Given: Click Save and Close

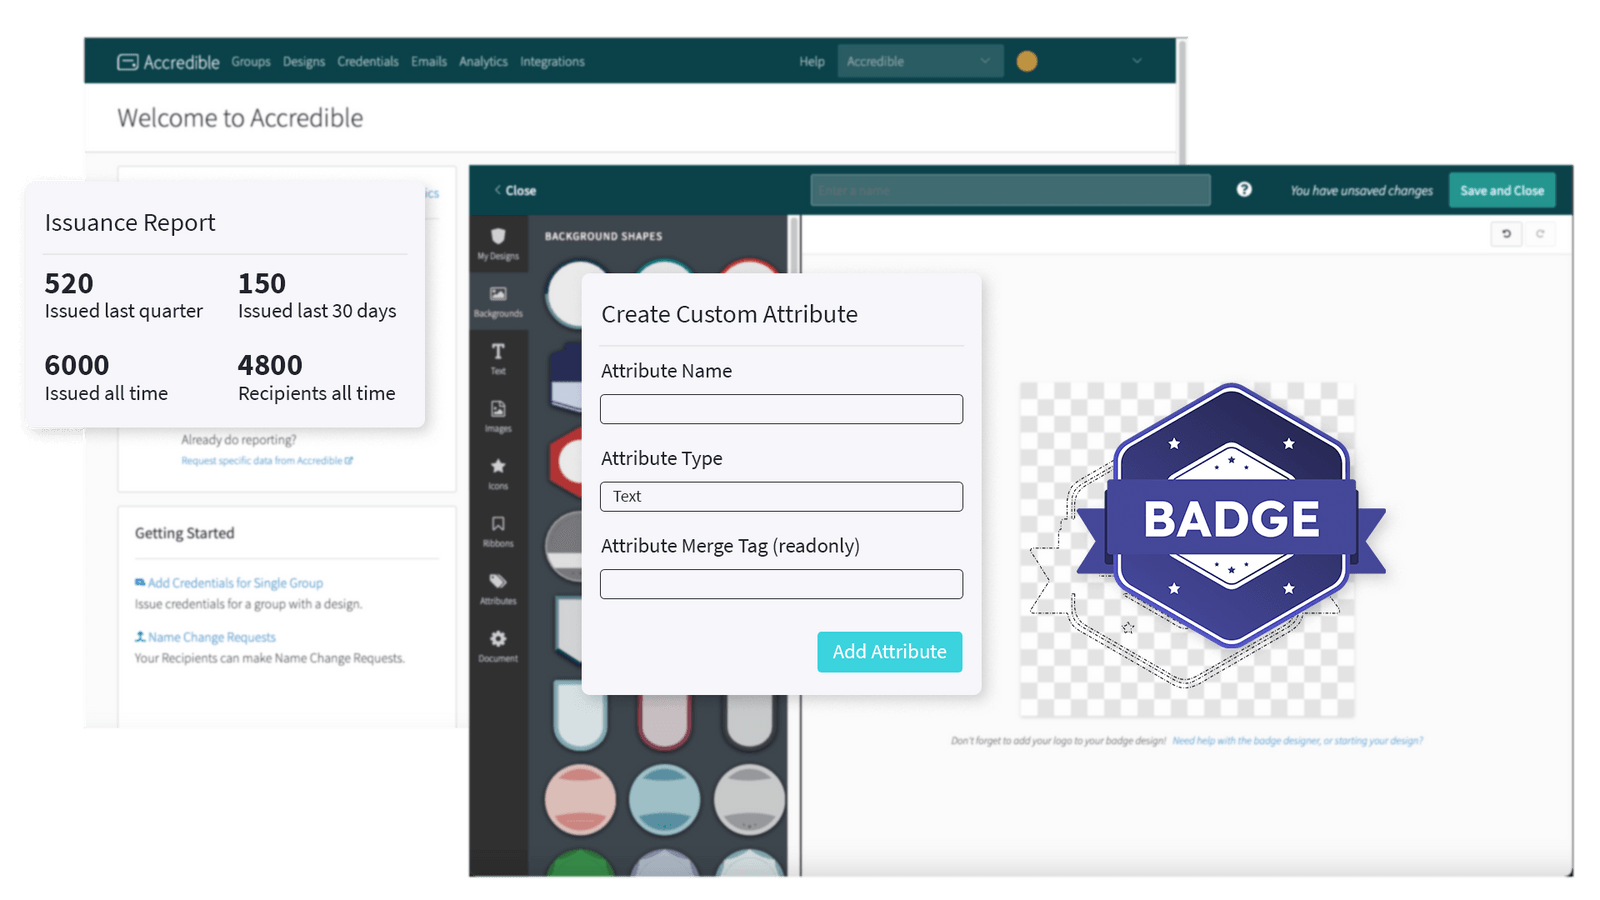Looking at the screenshot, I should (x=1501, y=190).
